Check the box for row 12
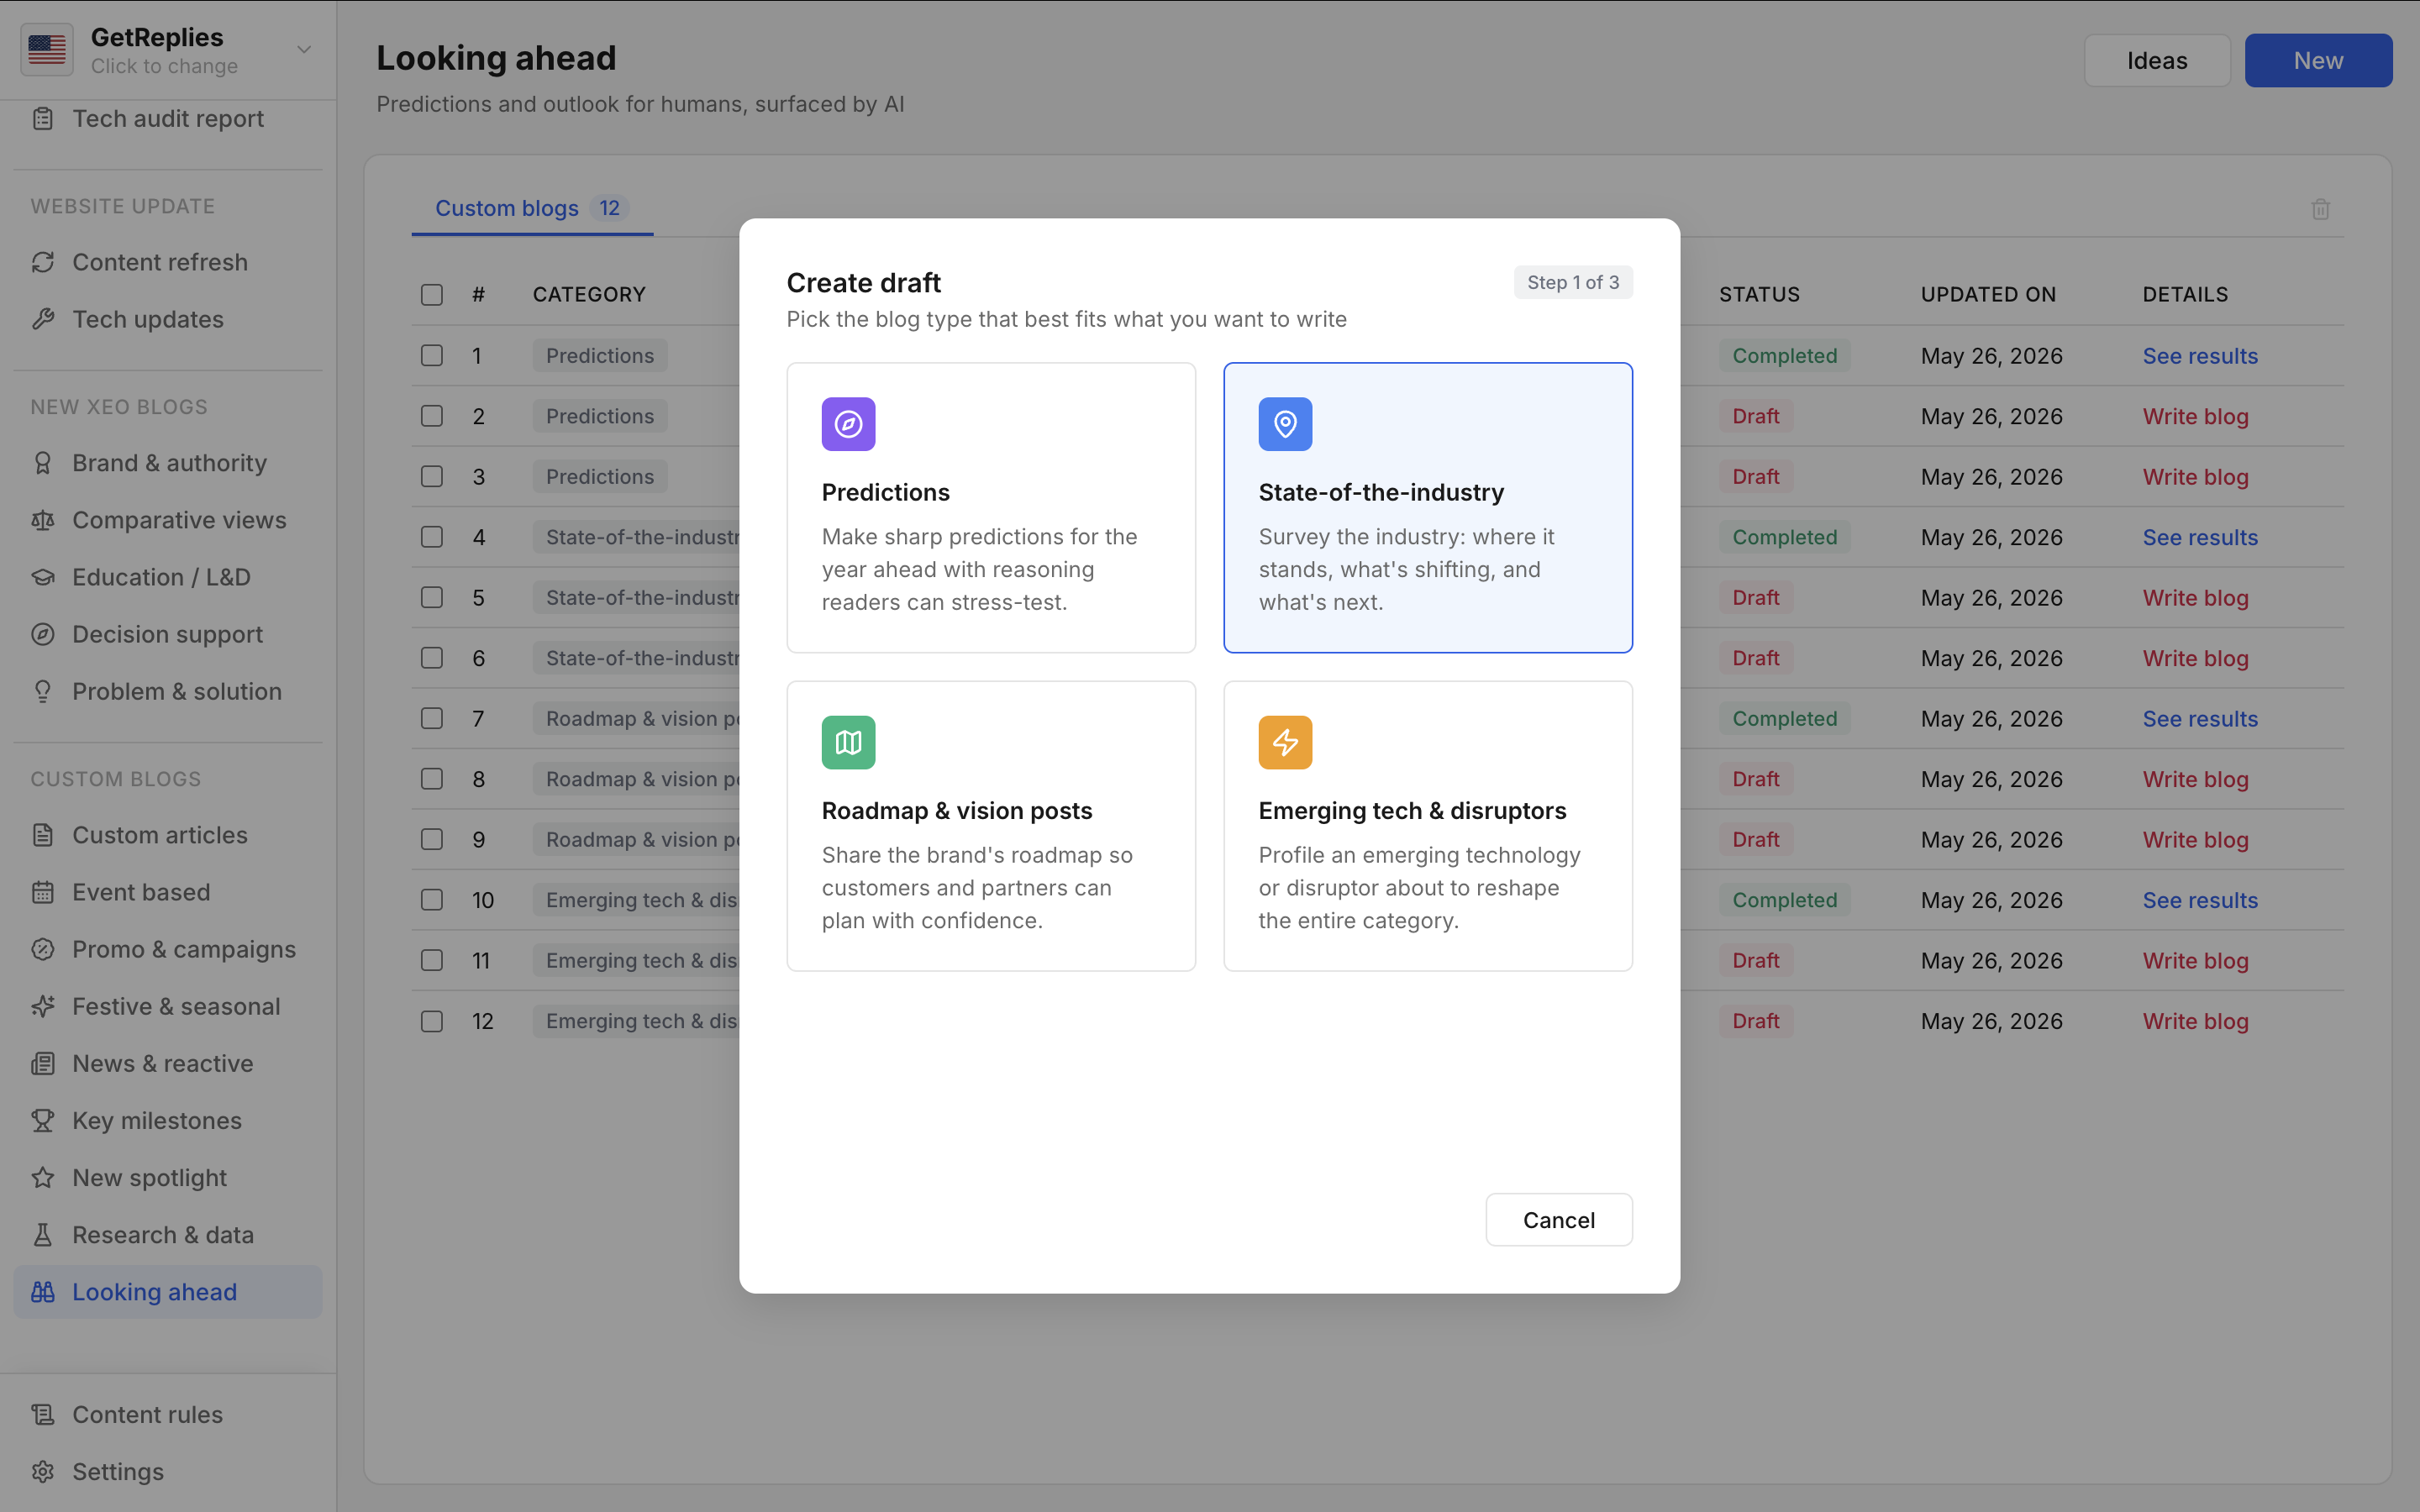 point(432,1021)
